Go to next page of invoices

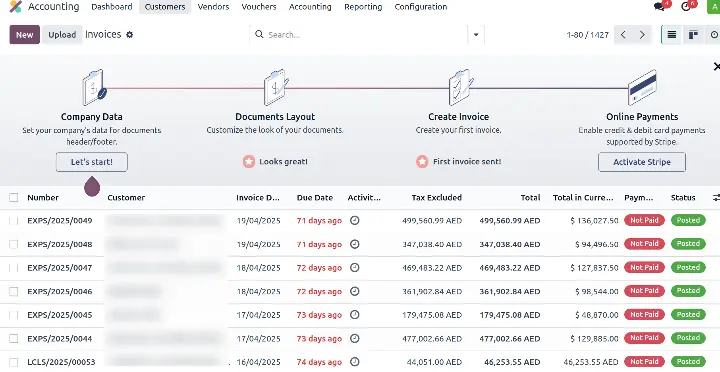click(x=642, y=34)
